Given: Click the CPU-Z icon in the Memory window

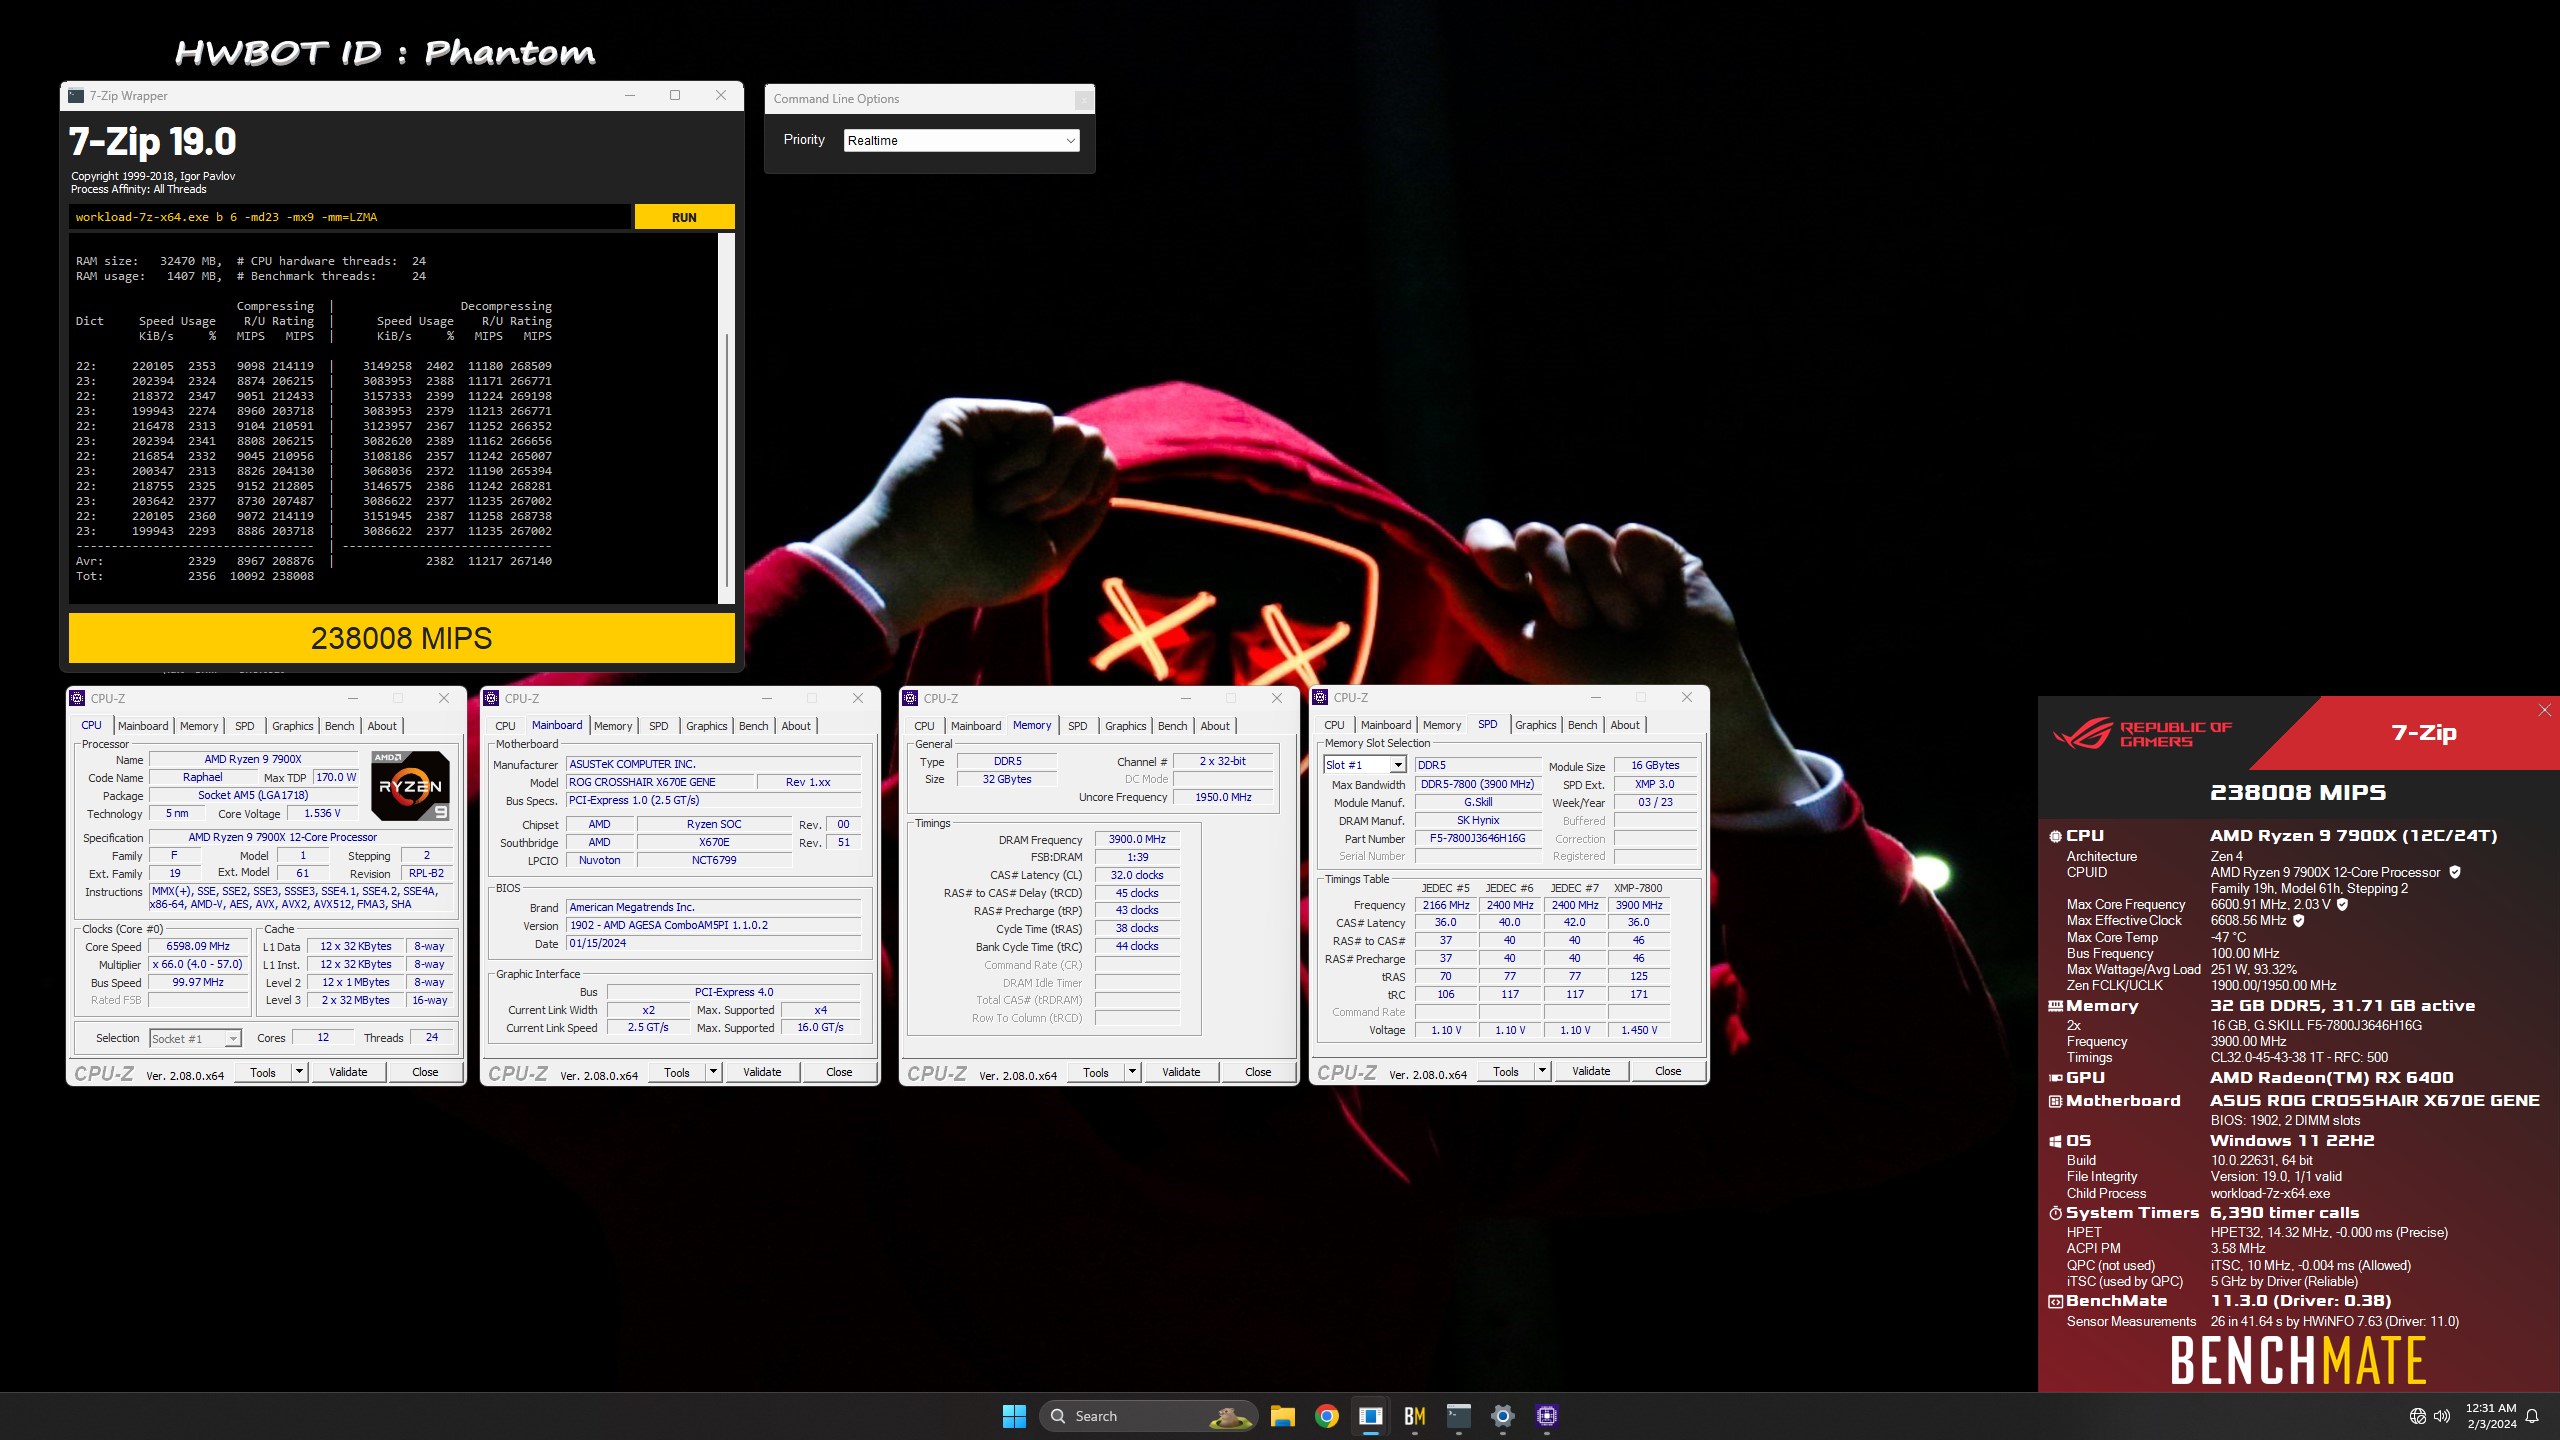Looking at the screenshot, I should (x=910, y=698).
